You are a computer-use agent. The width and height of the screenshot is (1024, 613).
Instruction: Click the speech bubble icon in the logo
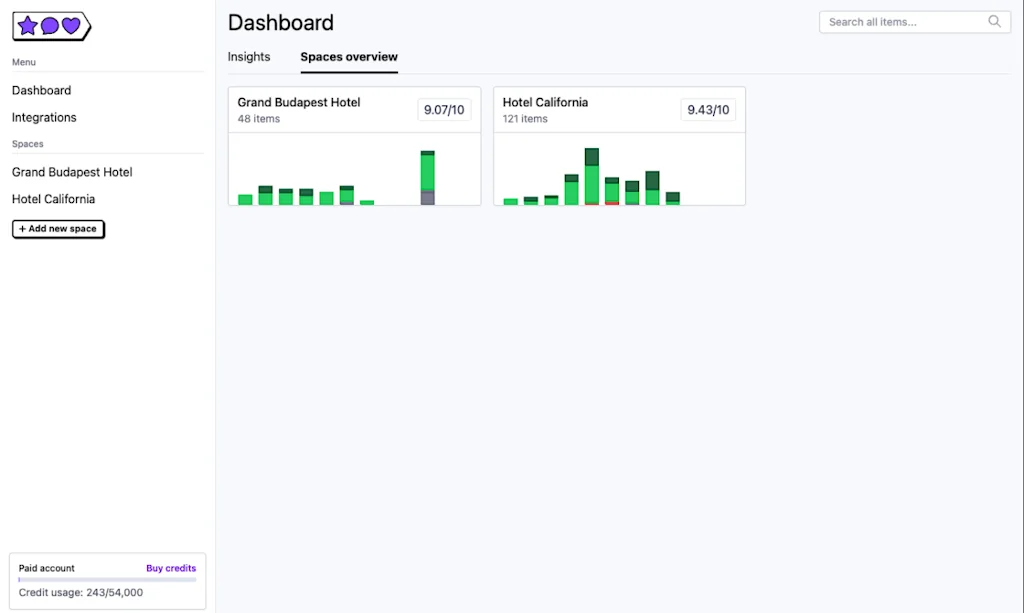tap(51, 26)
